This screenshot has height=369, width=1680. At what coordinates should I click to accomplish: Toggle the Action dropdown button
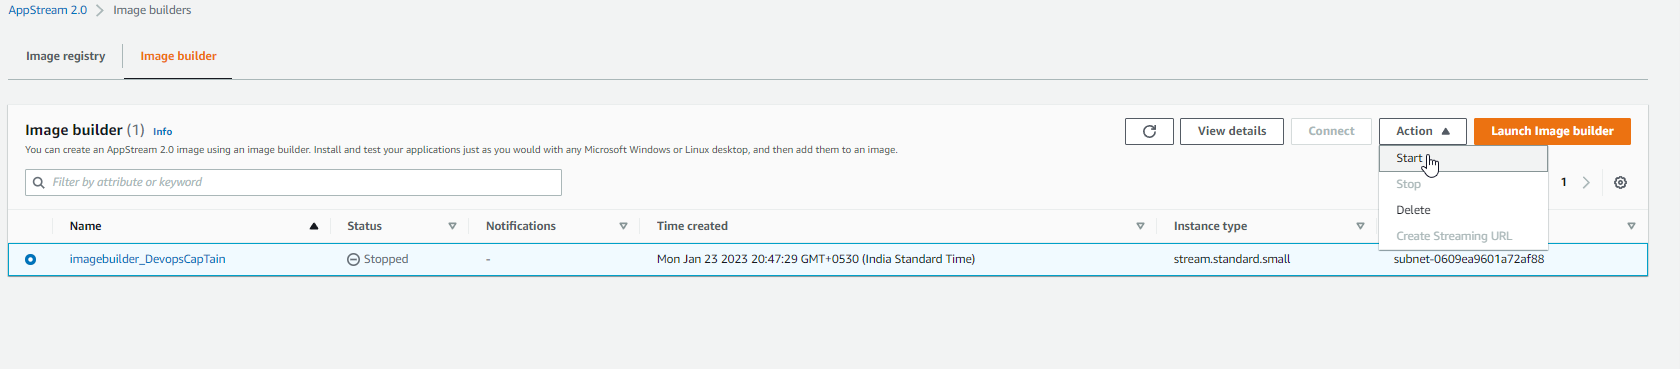tap(1423, 131)
